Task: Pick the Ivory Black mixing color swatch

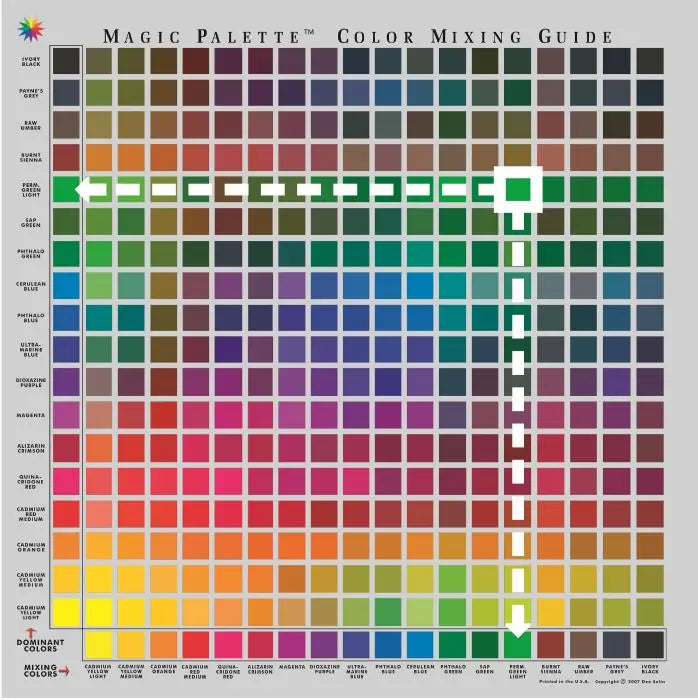Action: pyautogui.click(x=650, y=645)
